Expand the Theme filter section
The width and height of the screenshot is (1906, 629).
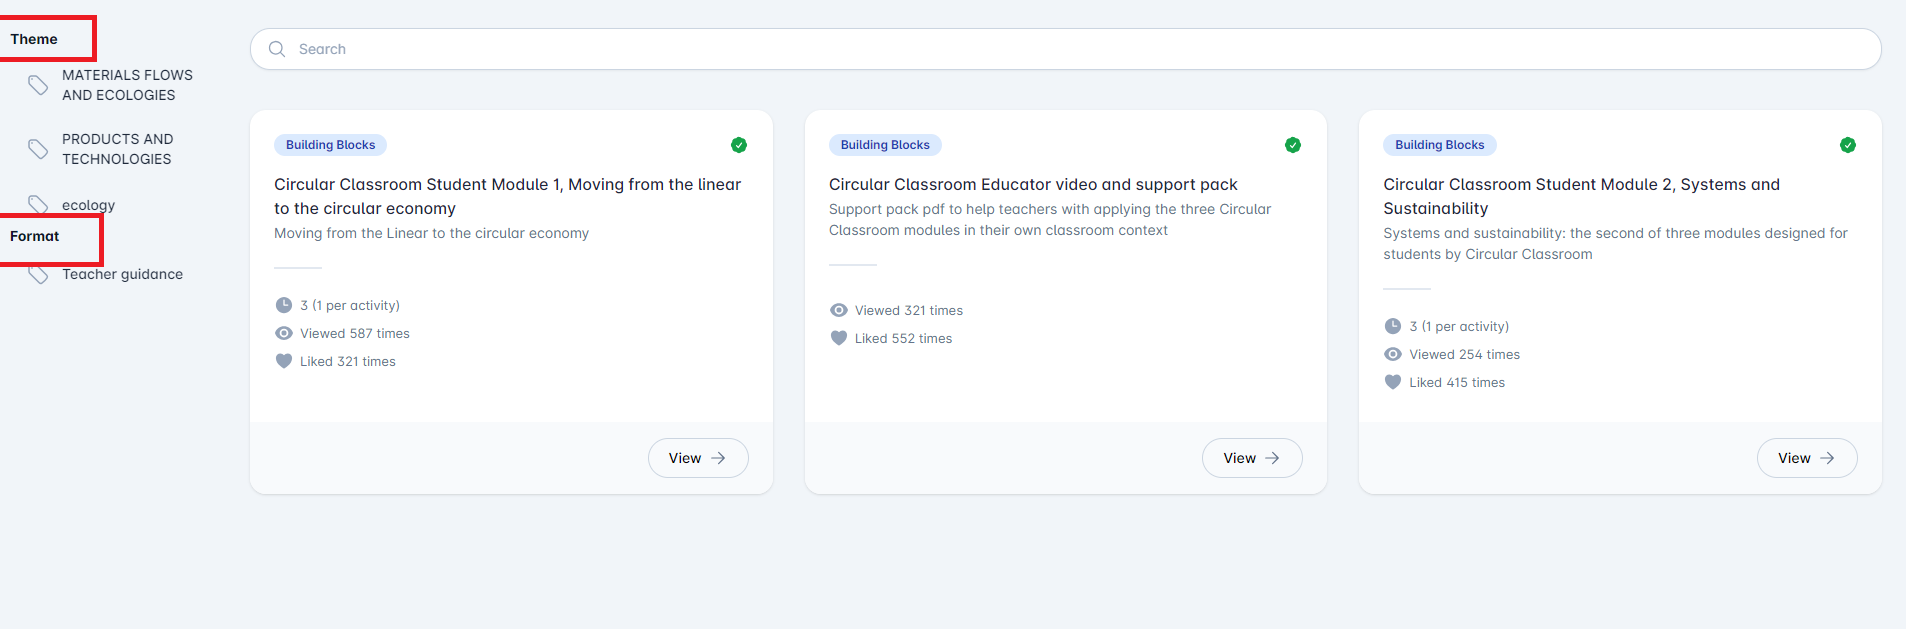point(35,39)
